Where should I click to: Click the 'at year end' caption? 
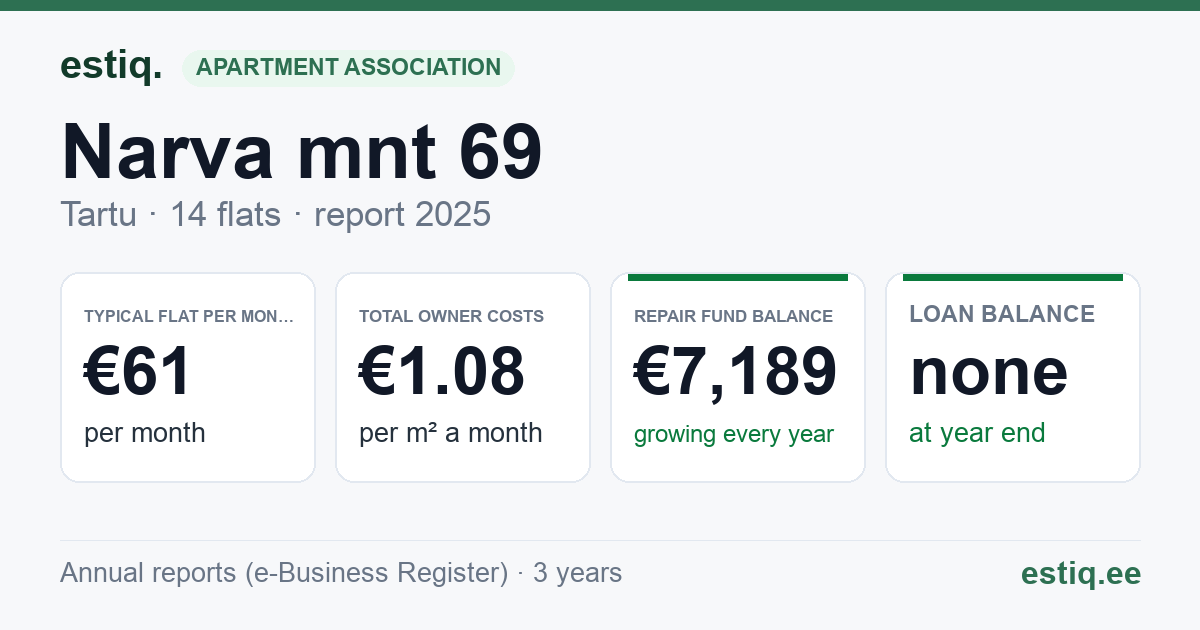[x=977, y=433]
